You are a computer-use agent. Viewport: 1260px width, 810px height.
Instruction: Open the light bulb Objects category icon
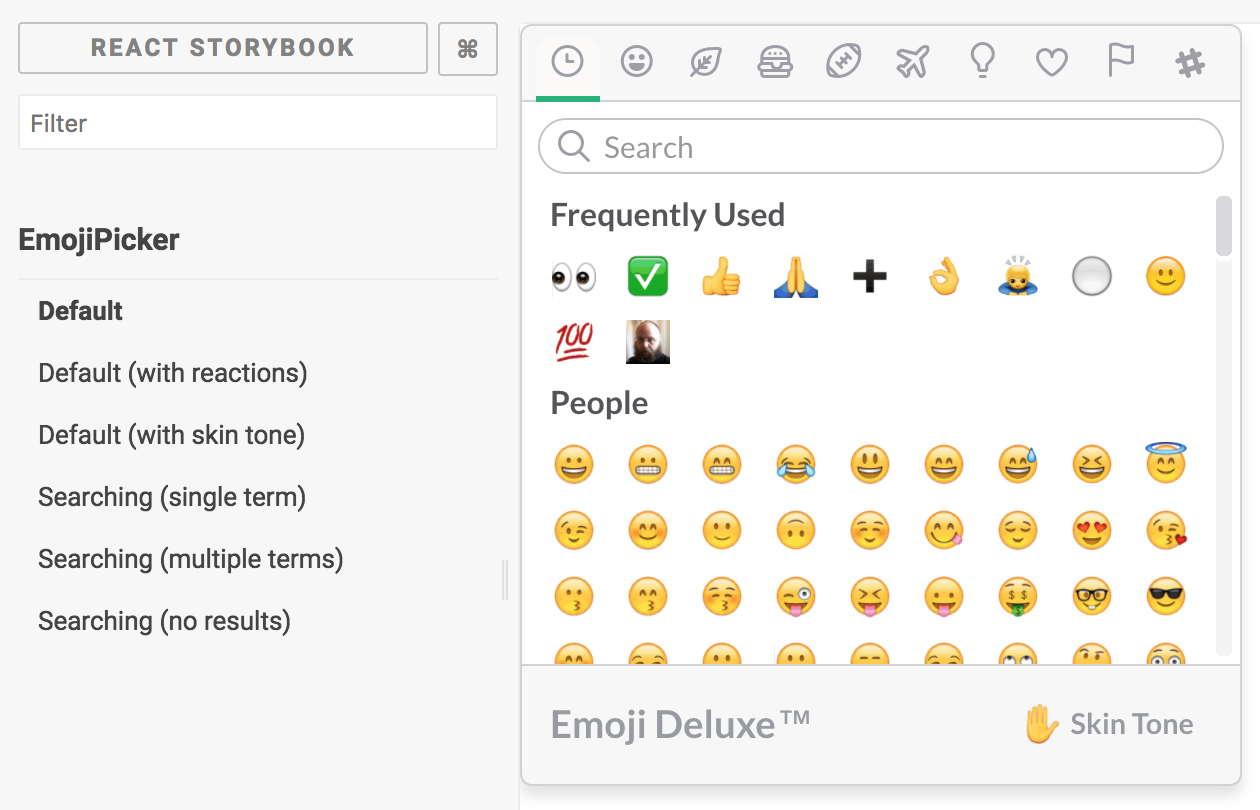point(983,63)
